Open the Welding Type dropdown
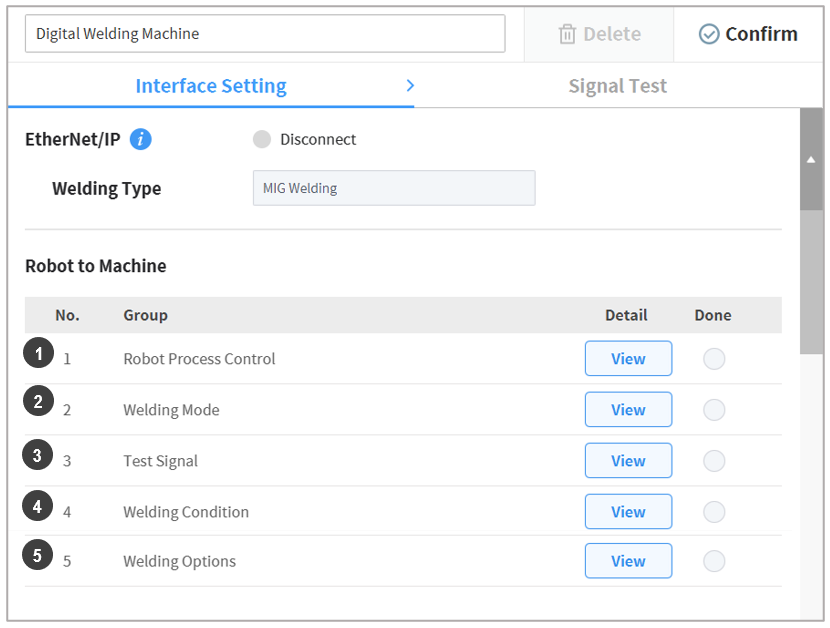830x628 pixels. point(394,188)
